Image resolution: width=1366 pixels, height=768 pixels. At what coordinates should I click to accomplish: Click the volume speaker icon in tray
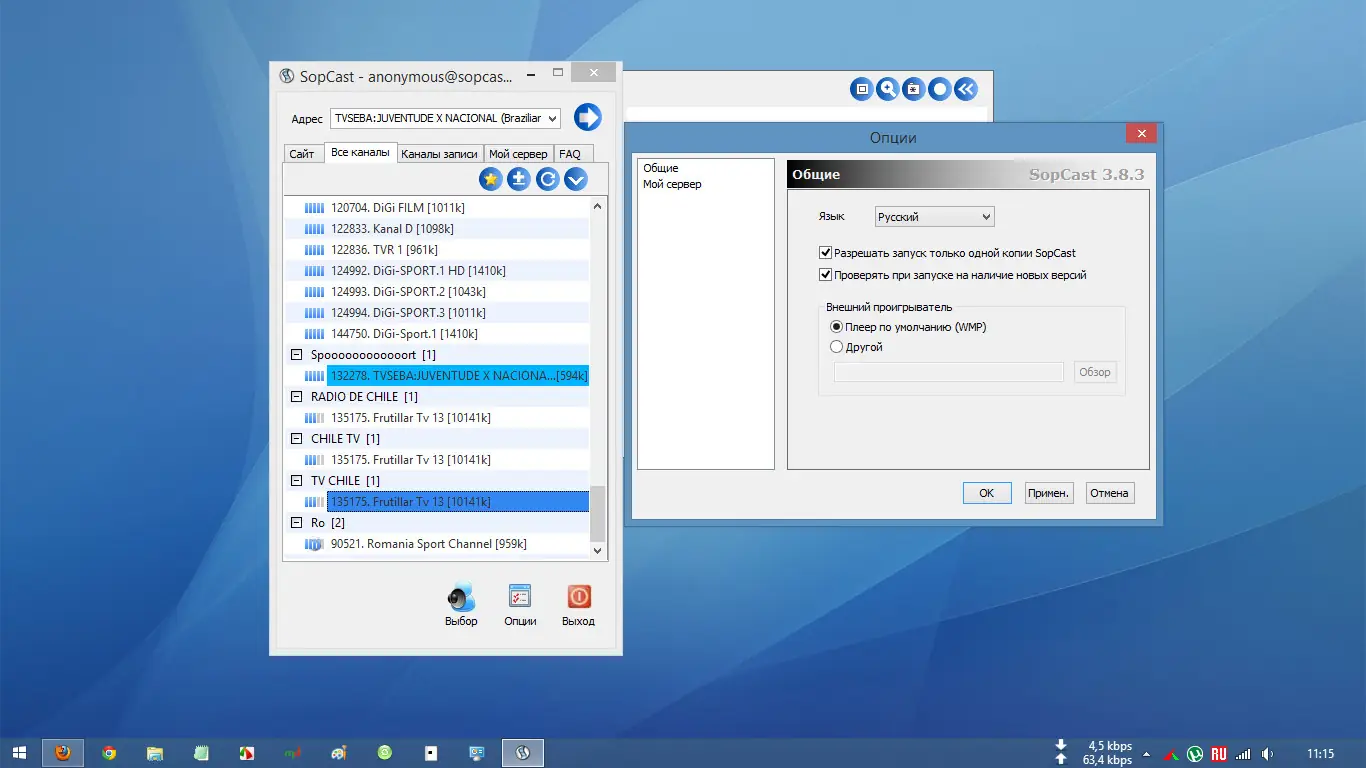coord(1268,754)
